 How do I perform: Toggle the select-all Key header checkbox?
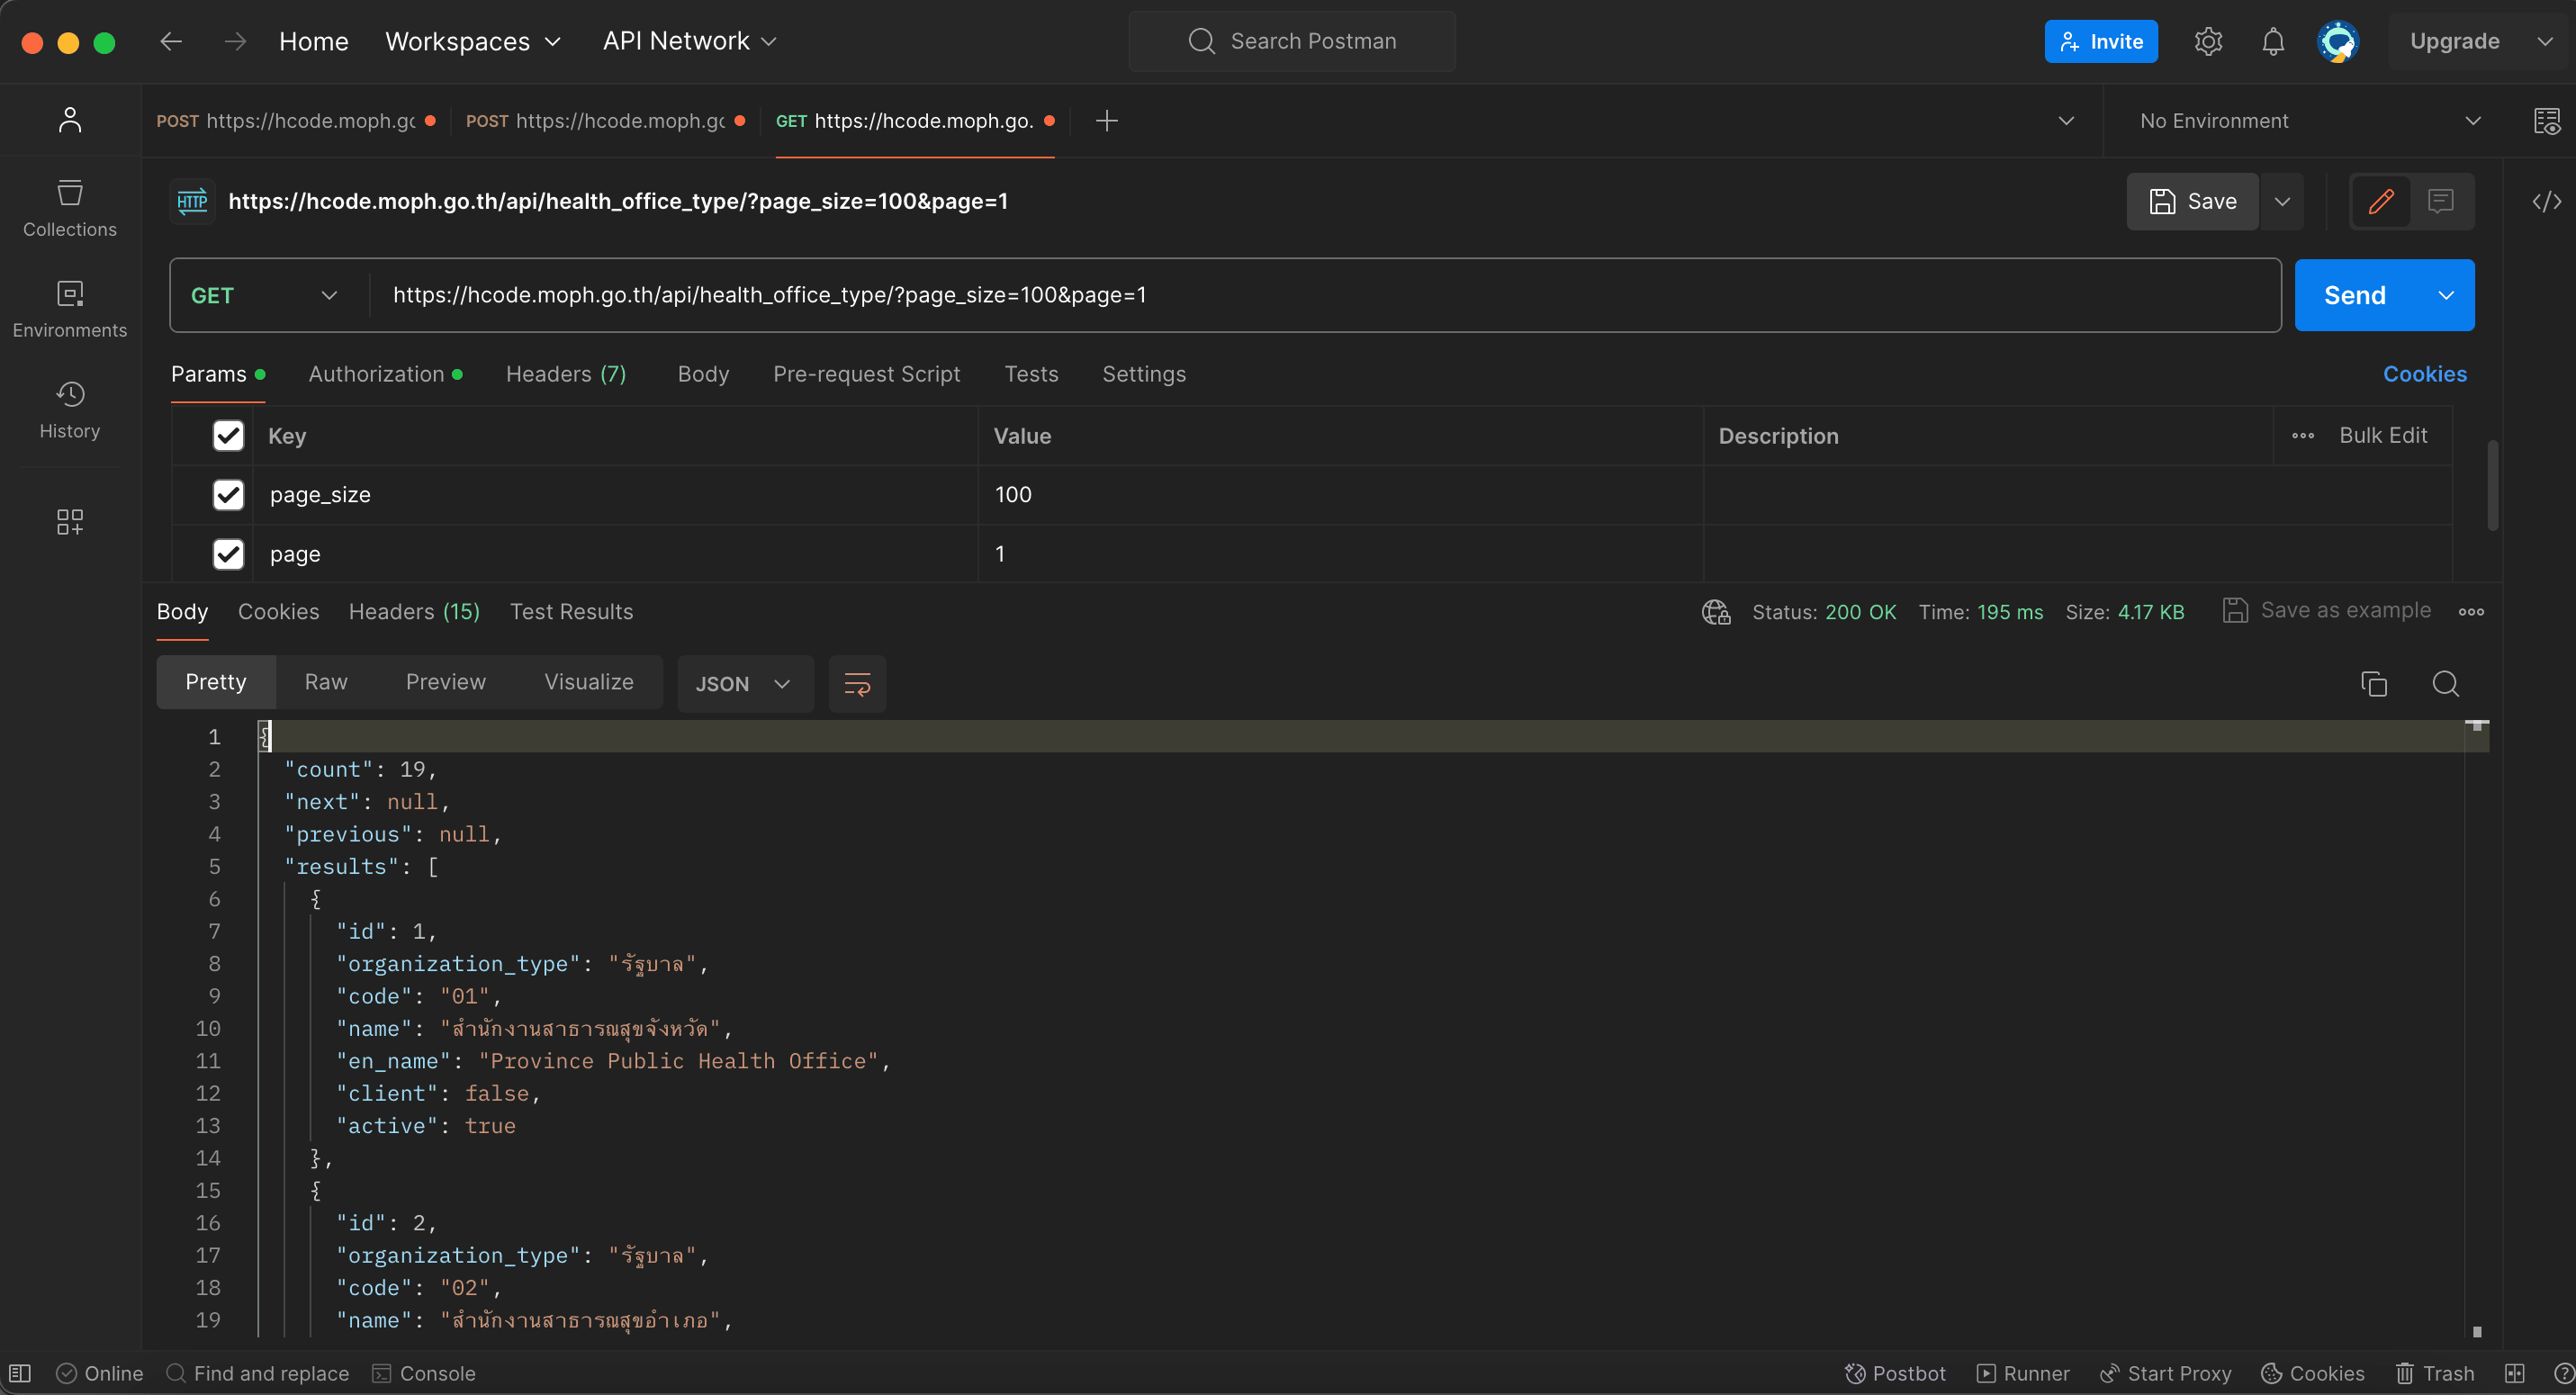pos(228,436)
